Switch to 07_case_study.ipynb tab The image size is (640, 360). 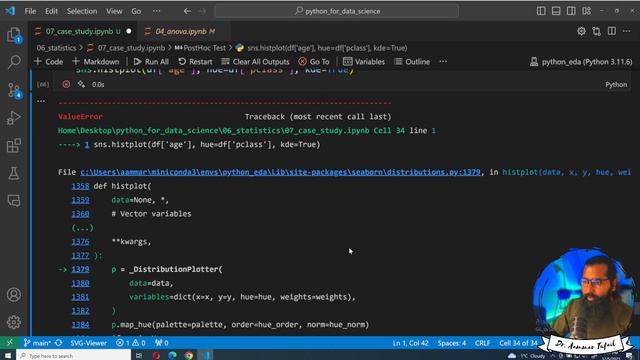[x=83, y=31]
